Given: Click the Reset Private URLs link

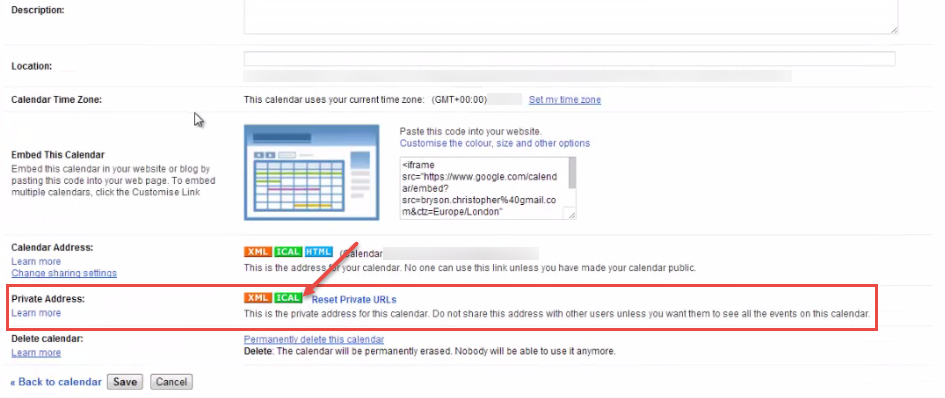Looking at the screenshot, I should point(354,300).
